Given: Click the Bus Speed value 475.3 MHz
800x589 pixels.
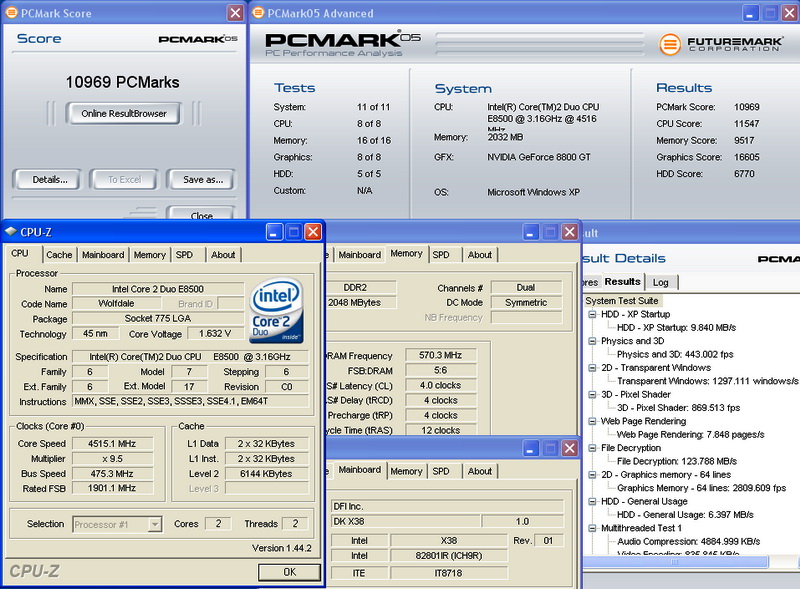Looking at the screenshot, I should click(112, 474).
